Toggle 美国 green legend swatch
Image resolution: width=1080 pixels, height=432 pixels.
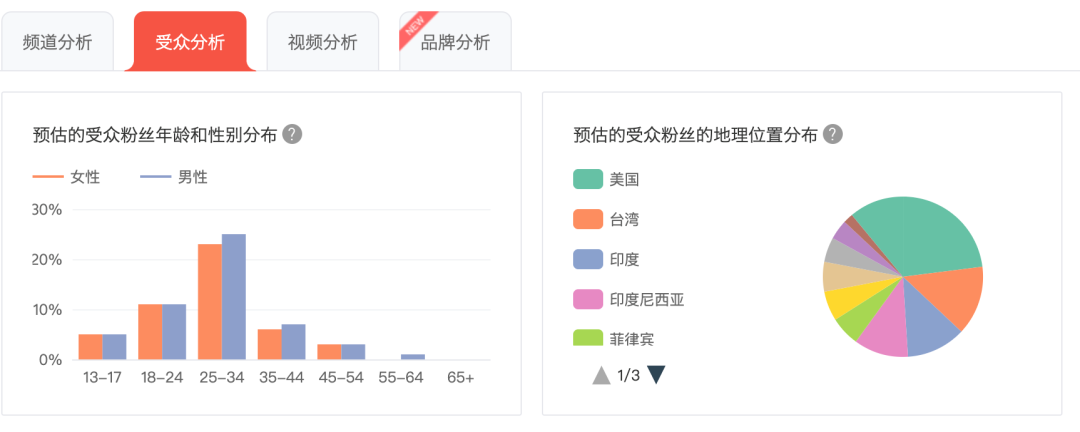(588, 180)
